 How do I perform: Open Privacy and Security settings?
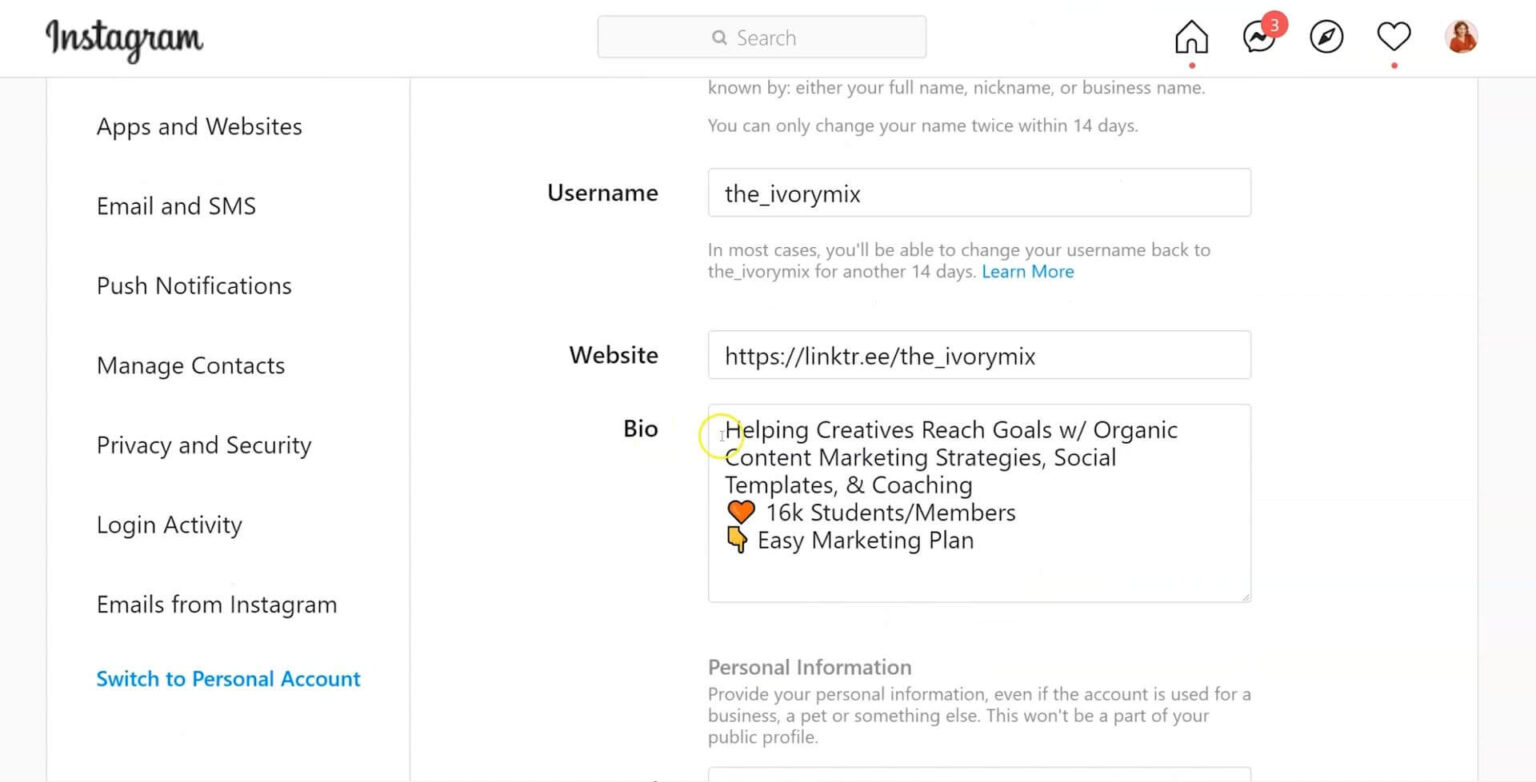204,445
